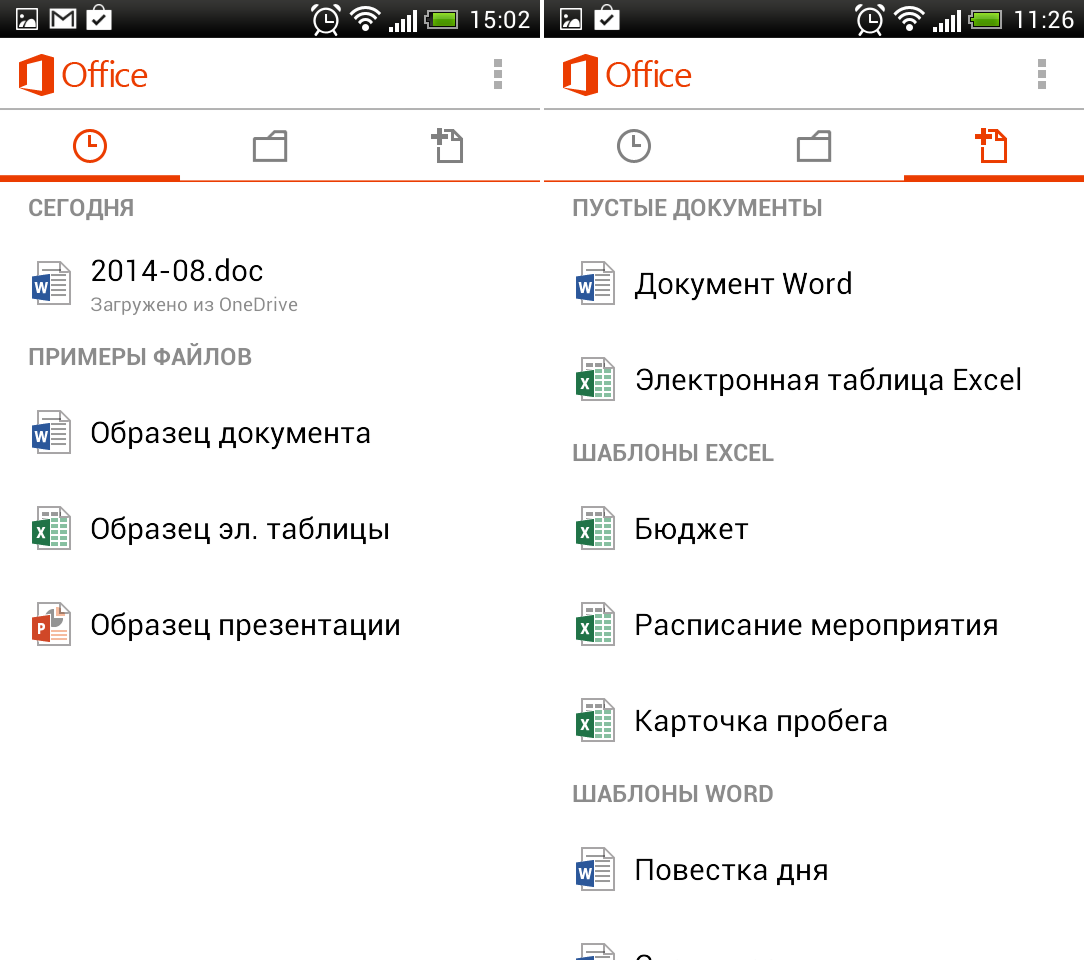
Task: Tap Загружено из OneDrive subtitle
Action: pos(194,305)
